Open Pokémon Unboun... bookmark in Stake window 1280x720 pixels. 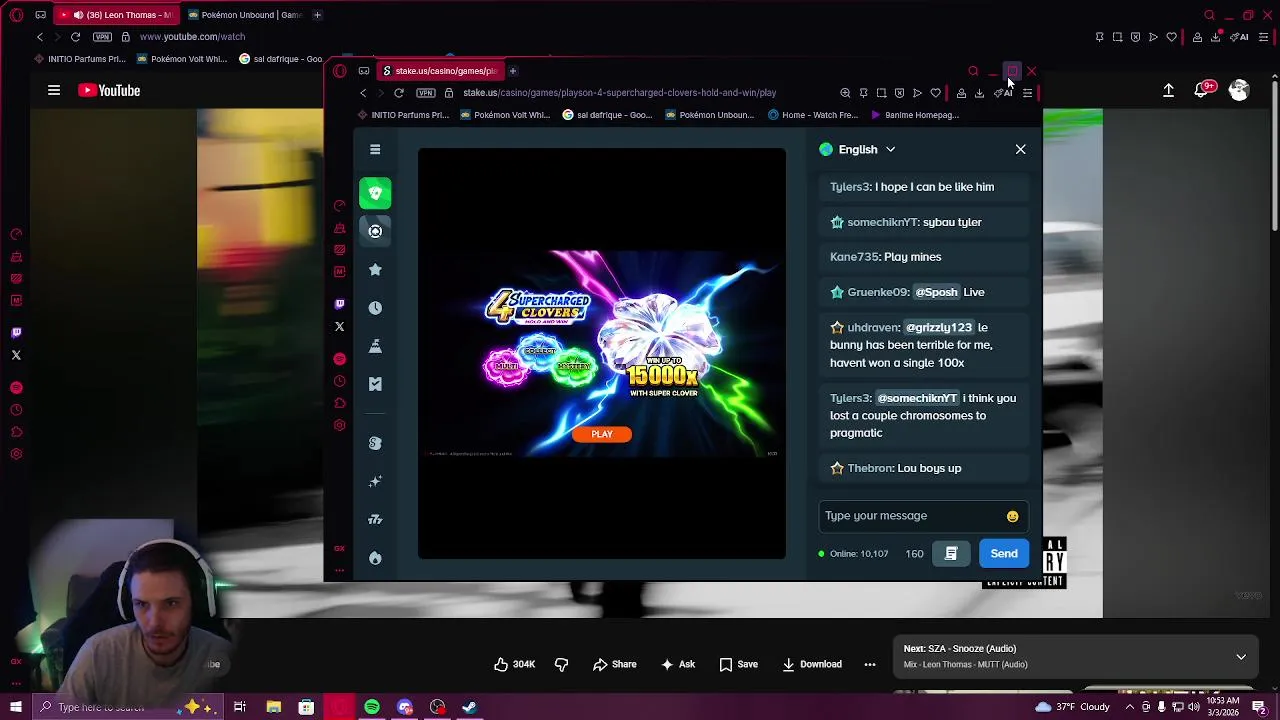point(708,115)
